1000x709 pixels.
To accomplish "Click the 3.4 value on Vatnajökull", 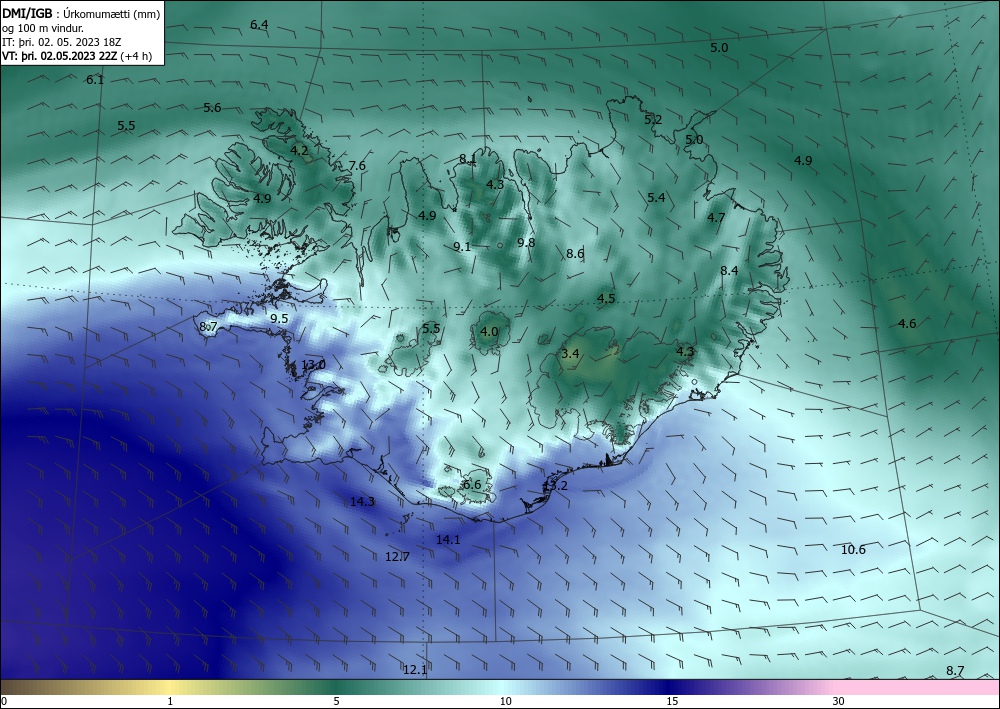I will click(x=570, y=353).
